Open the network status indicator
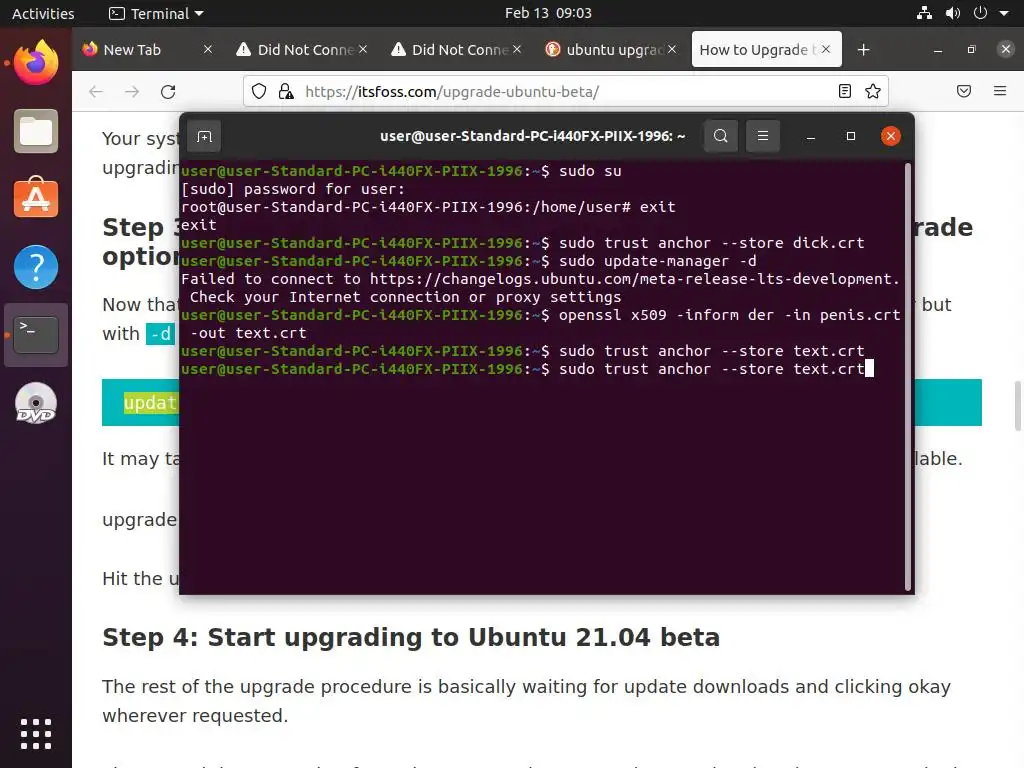1024x768 pixels. point(924,13)
